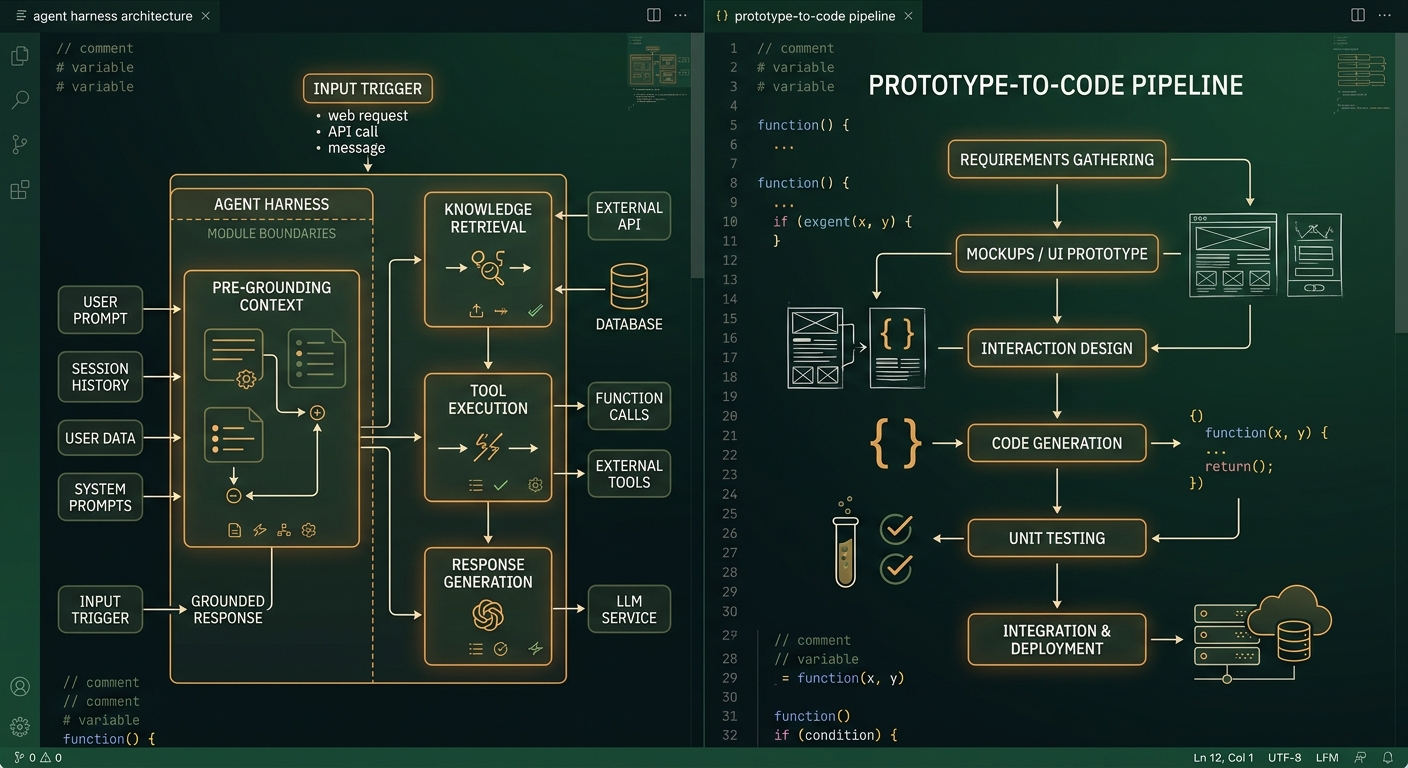Click the warnings count in status bar

(x=52, y=758)
